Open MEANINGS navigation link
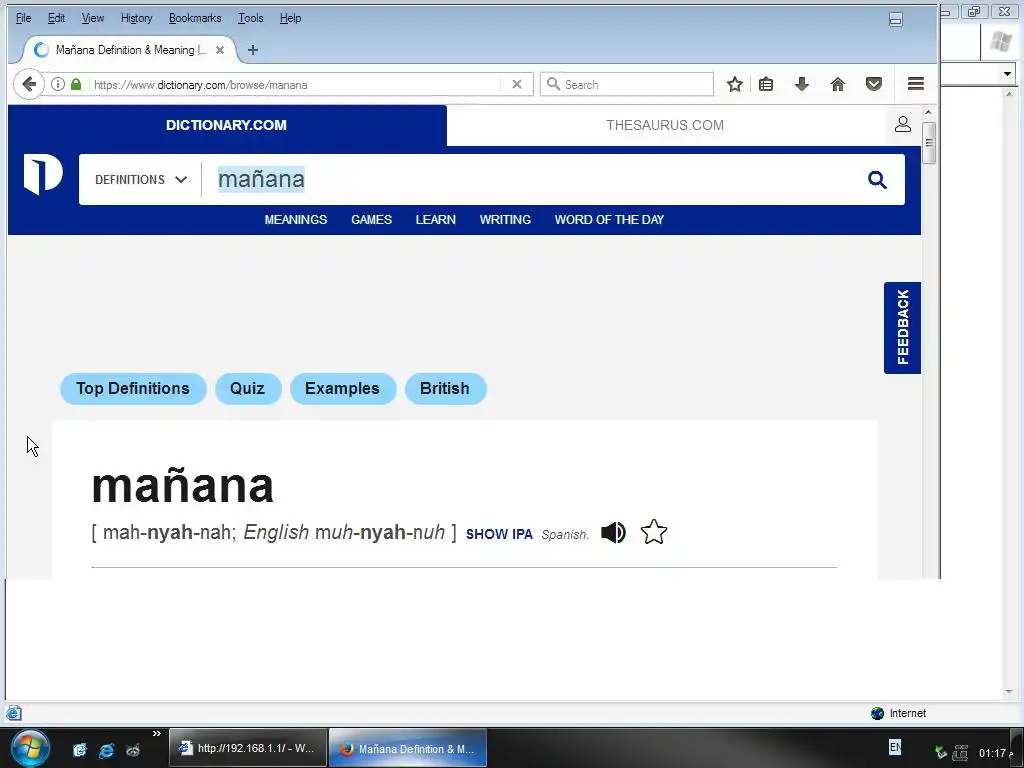The width and height of the screenshot is (1024, 768). [x=295, y=220]
